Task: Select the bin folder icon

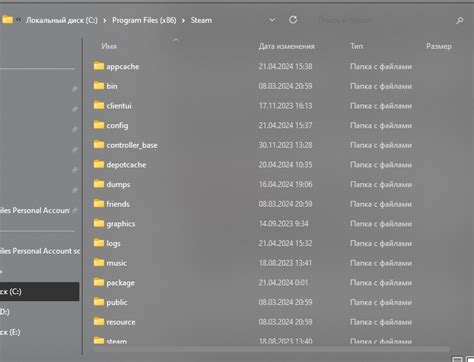Action: coord(99,85)
